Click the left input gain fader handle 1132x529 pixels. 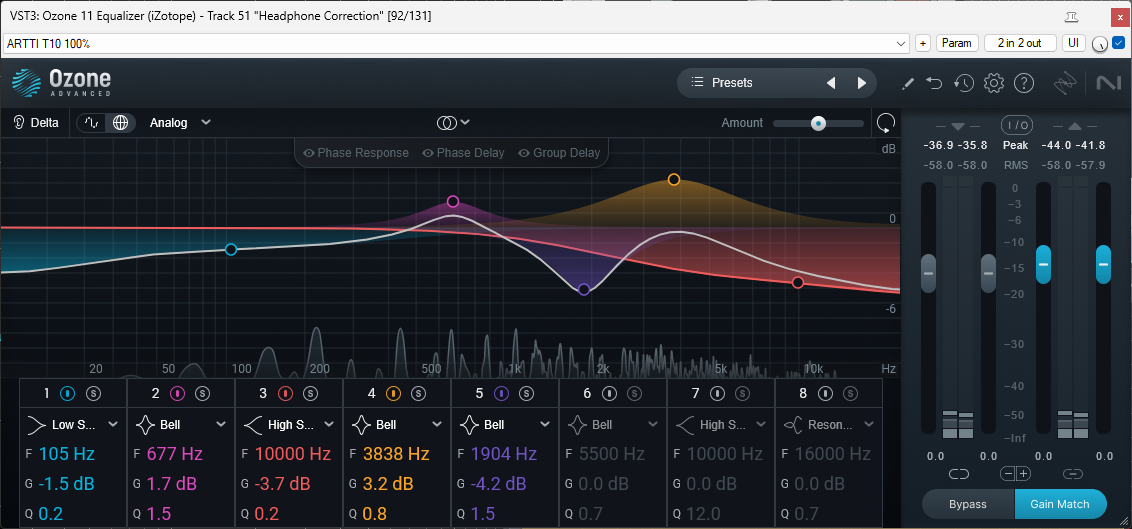(x=928, y=274)
